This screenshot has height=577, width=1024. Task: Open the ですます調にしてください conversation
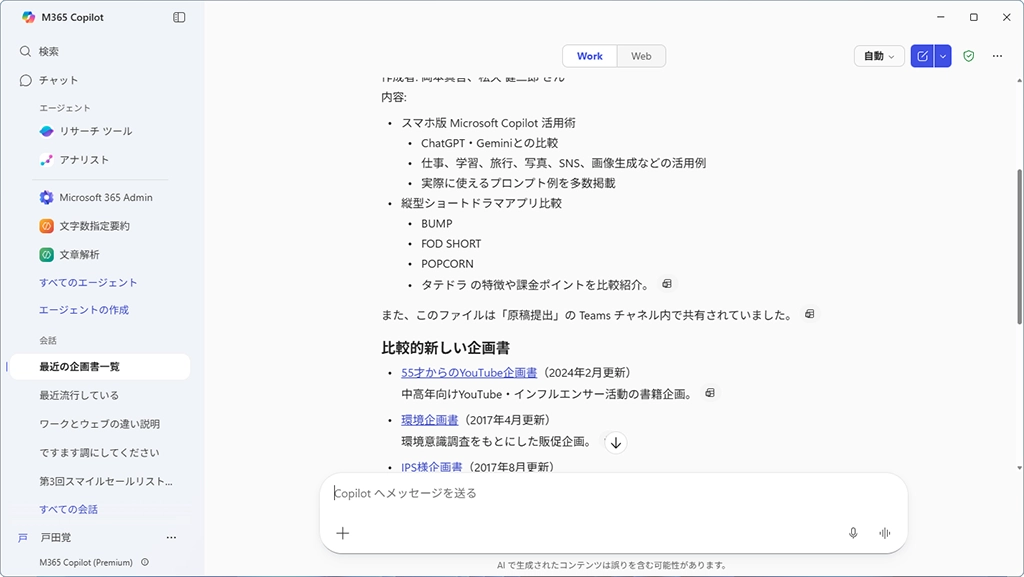(99, 453)
